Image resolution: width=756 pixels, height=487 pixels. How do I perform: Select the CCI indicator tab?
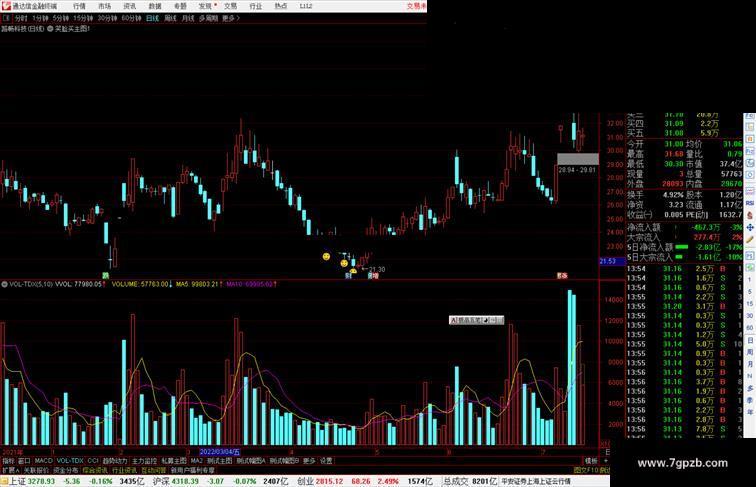[x=93, y=461]
